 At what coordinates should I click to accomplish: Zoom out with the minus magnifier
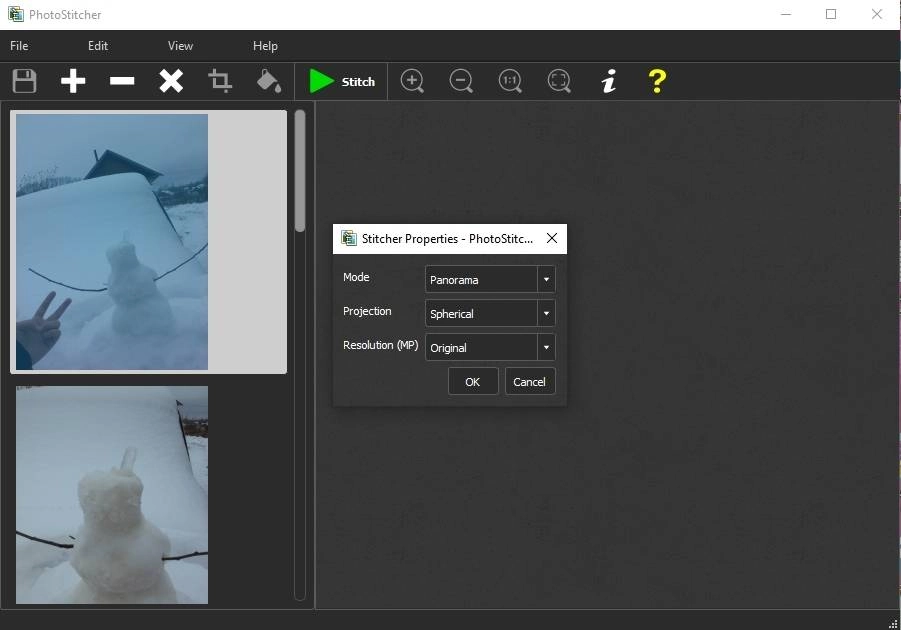461,81
